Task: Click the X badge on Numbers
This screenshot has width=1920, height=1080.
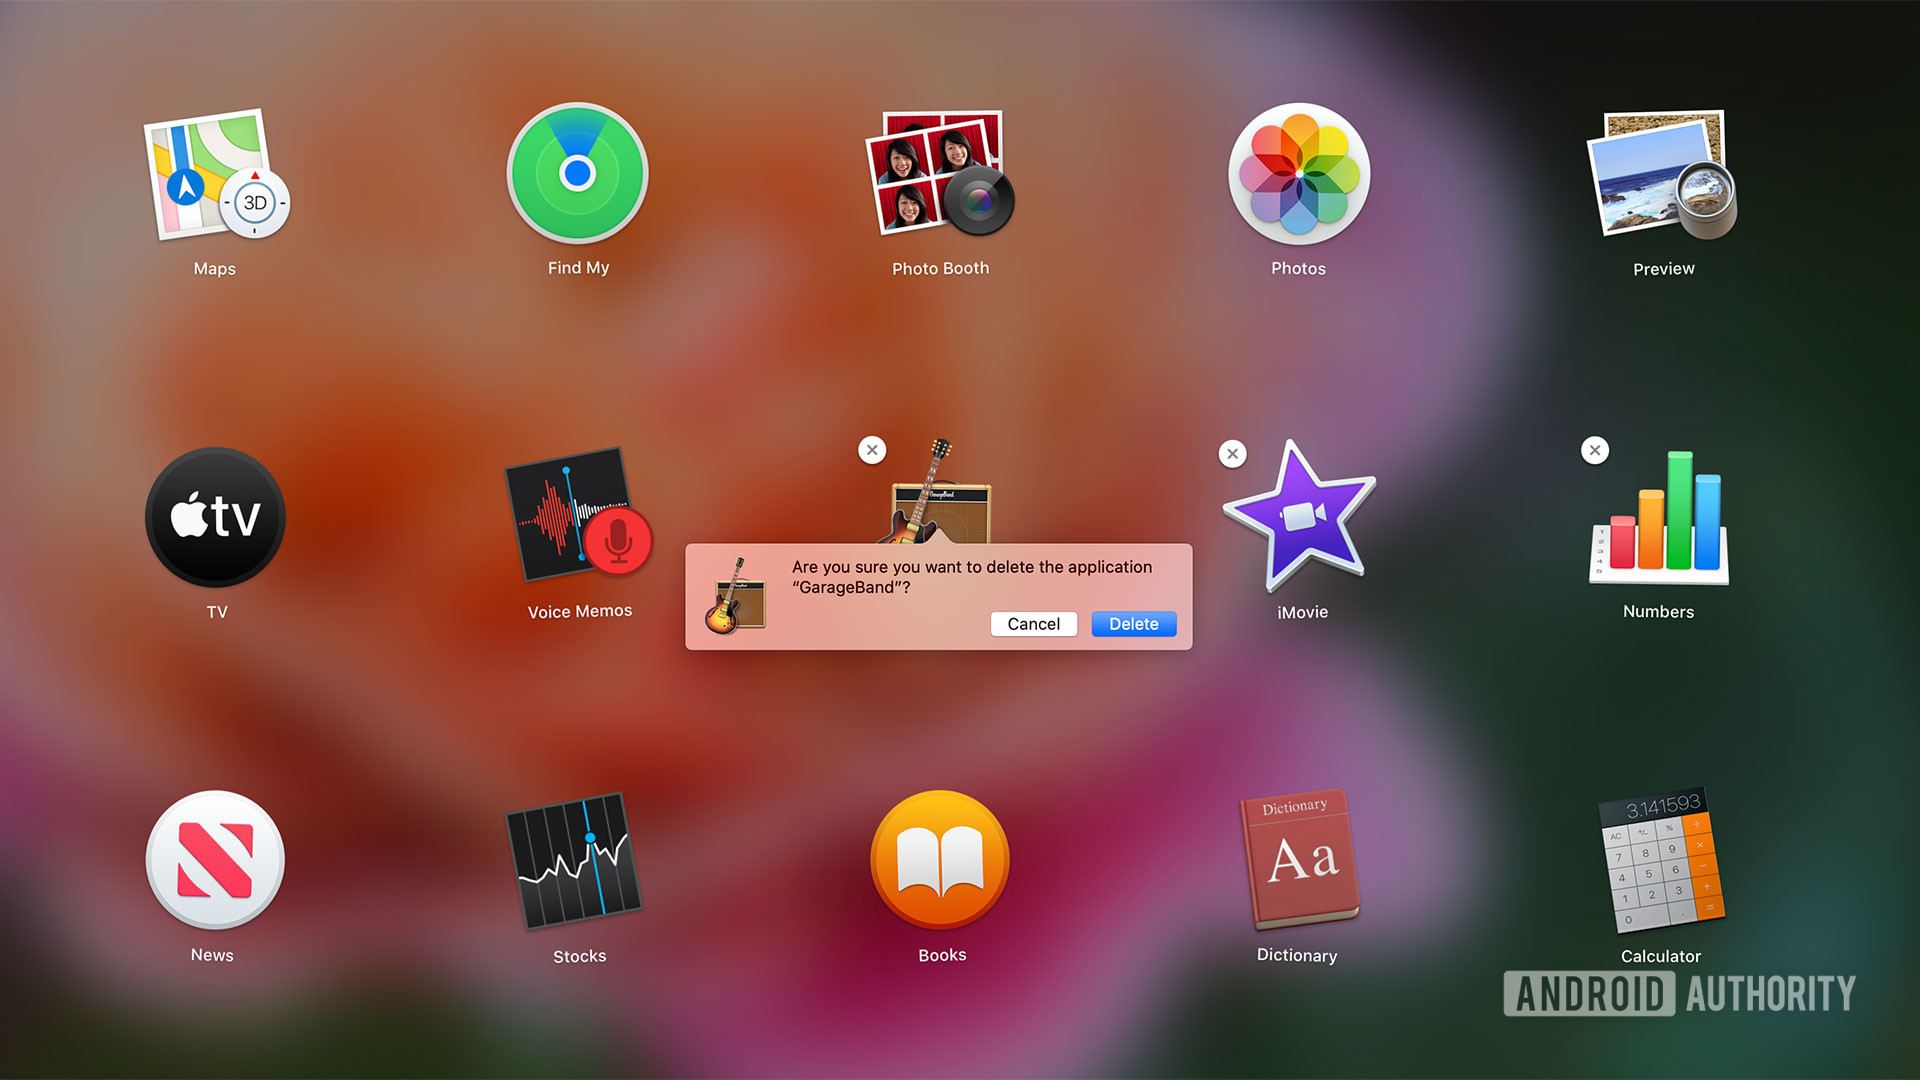Action: point(1595,450)
